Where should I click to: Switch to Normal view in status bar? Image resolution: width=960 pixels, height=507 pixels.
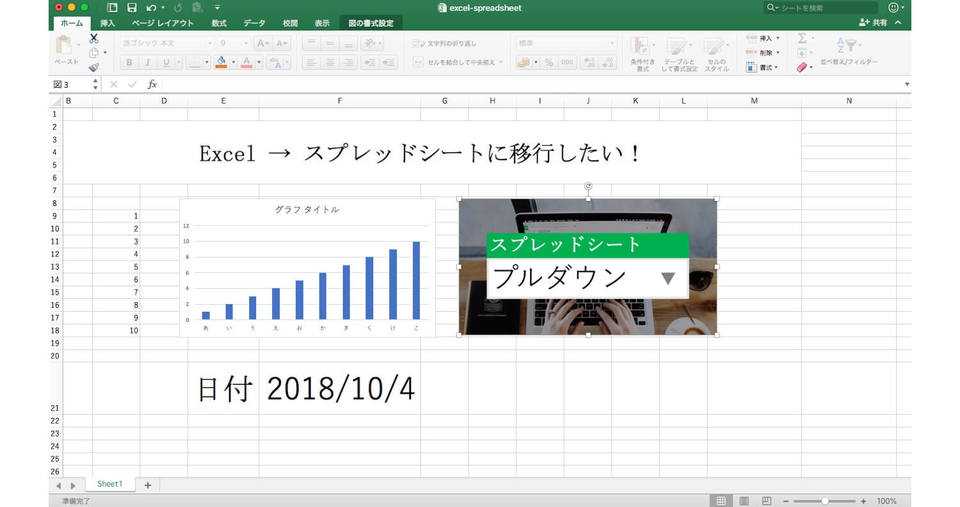pyautogui.click(x=720, y=500)
